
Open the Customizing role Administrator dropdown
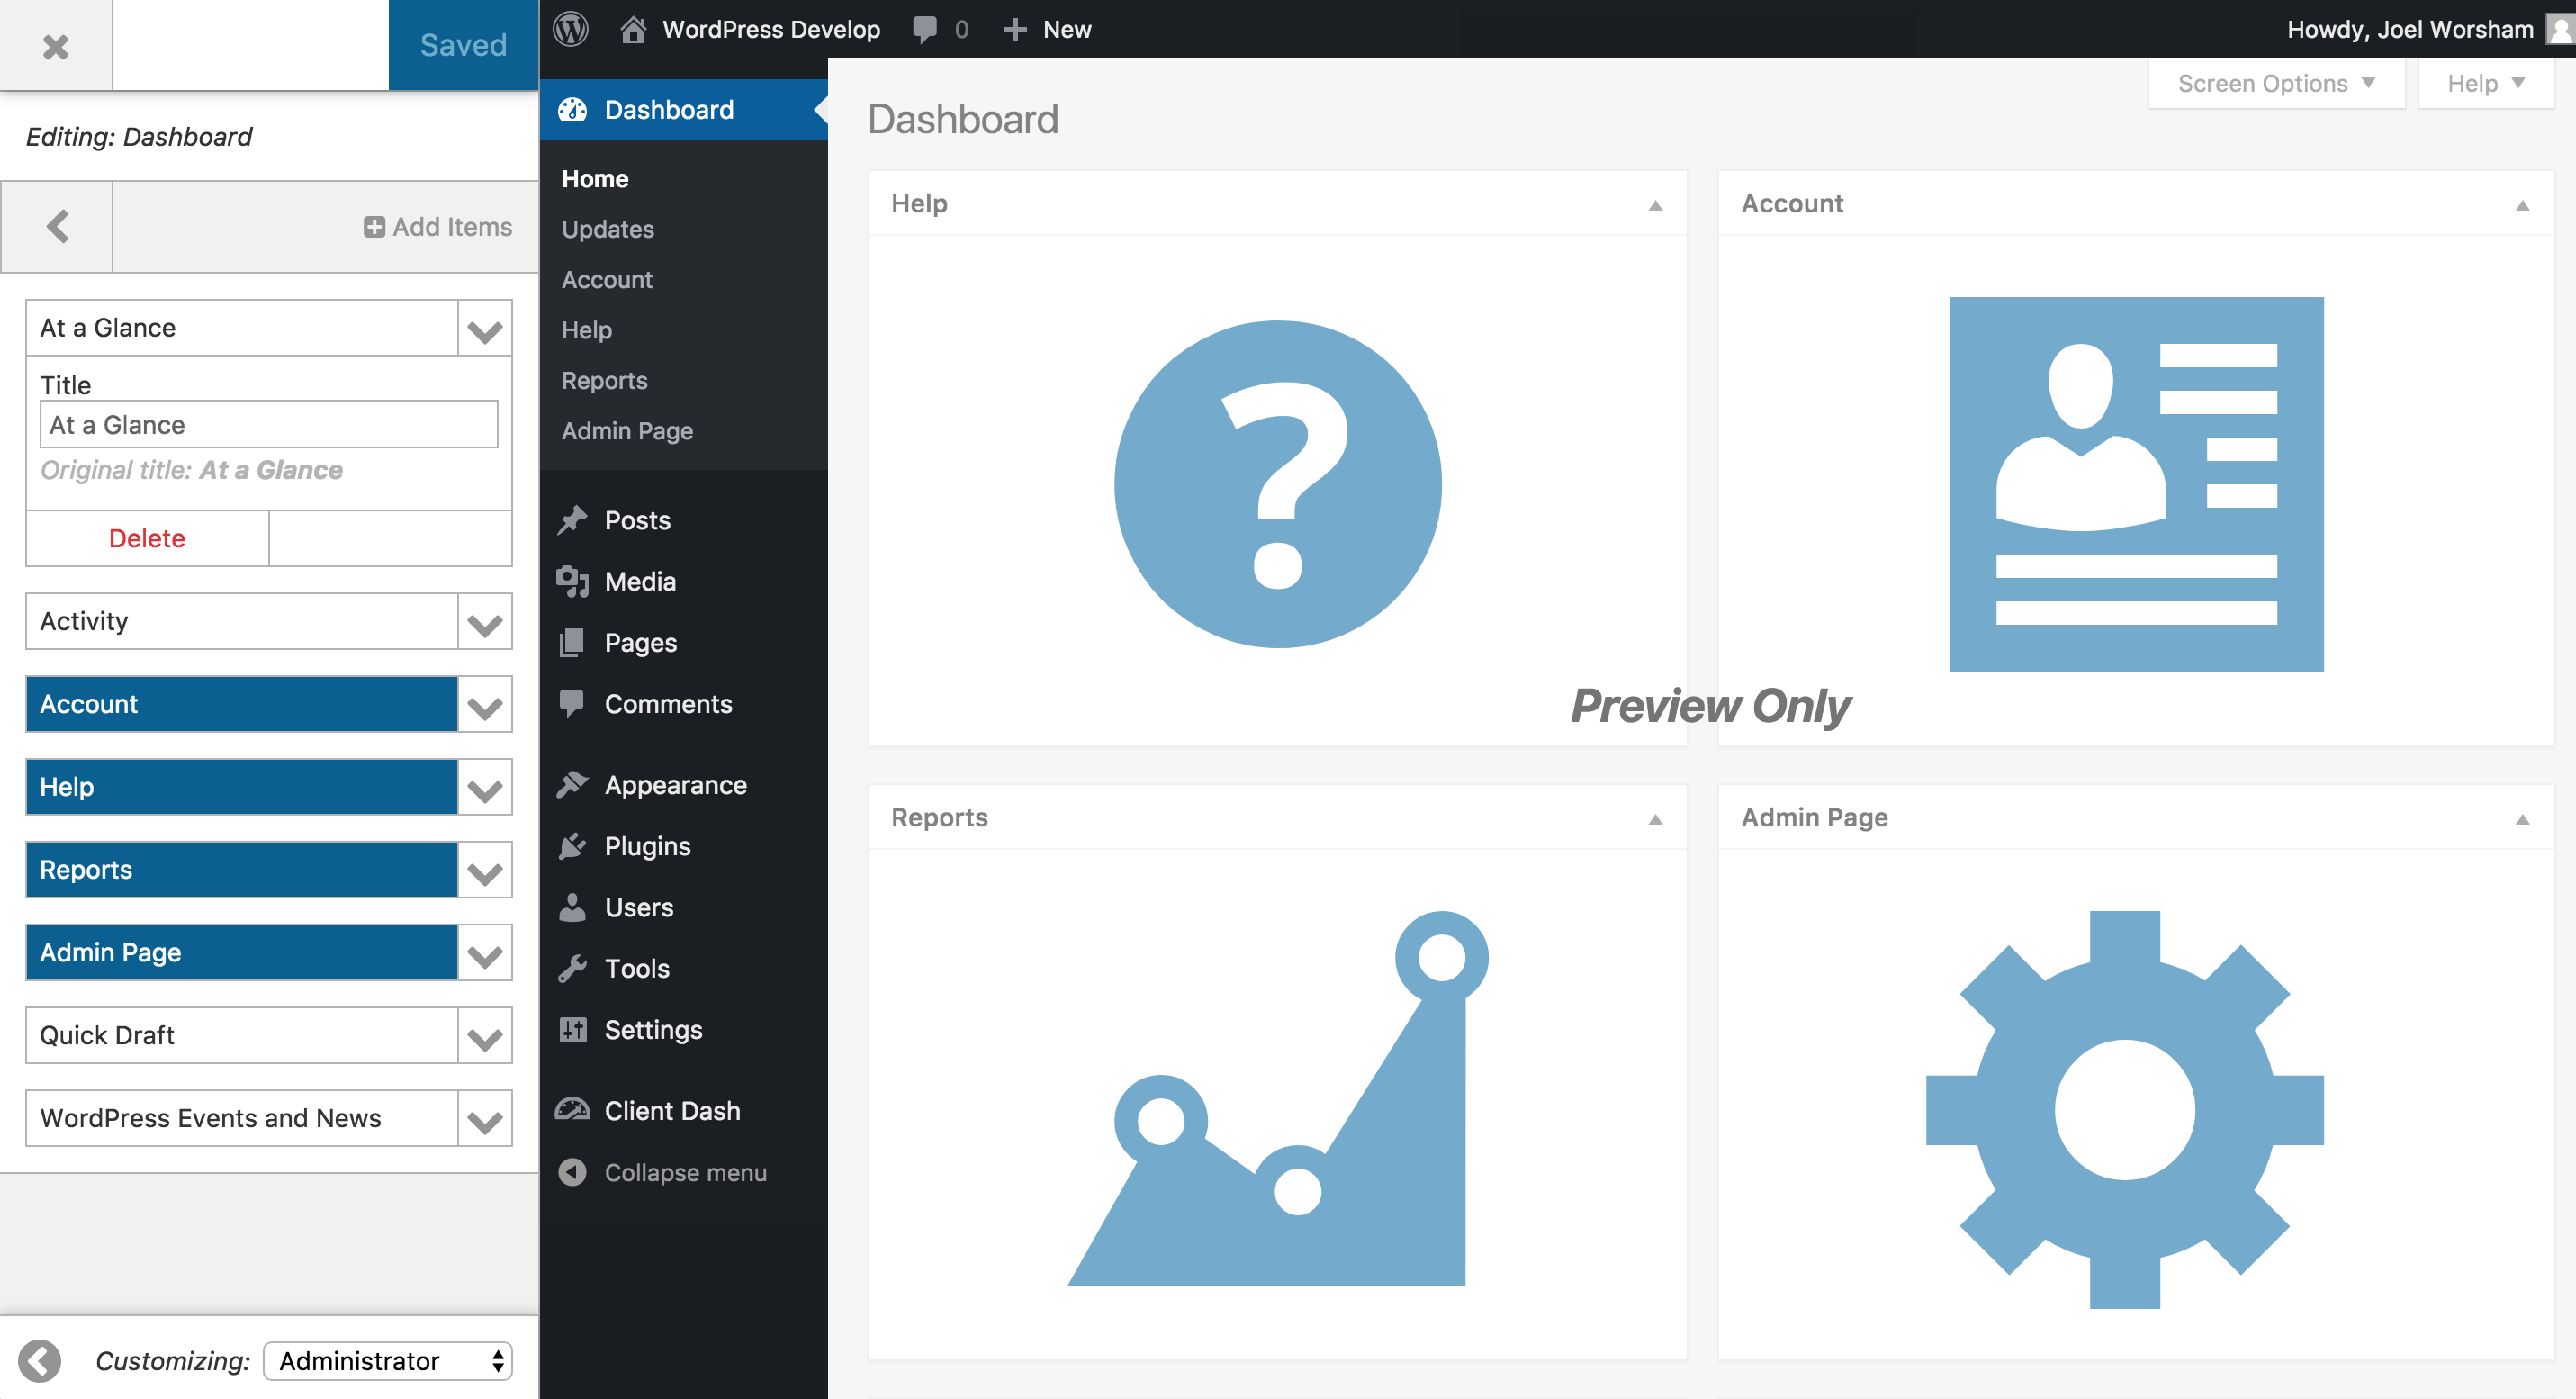tap(387, 1361)
